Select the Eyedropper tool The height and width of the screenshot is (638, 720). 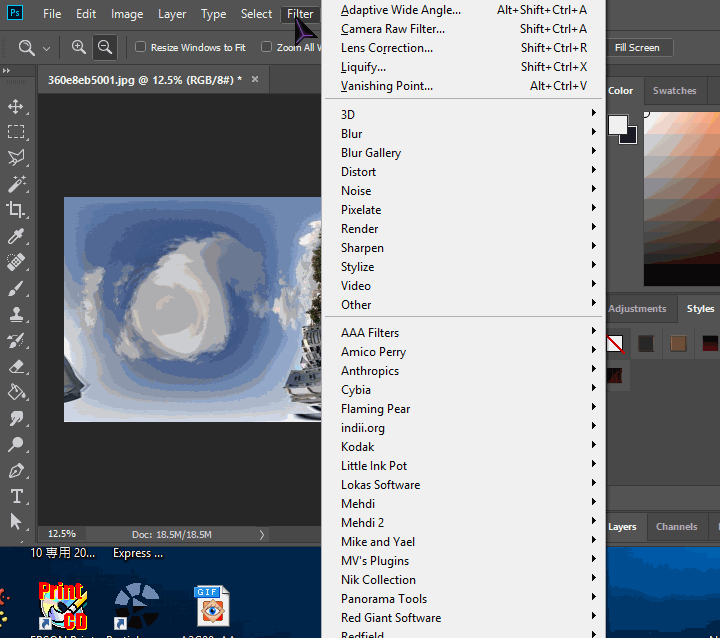[16, 236]
